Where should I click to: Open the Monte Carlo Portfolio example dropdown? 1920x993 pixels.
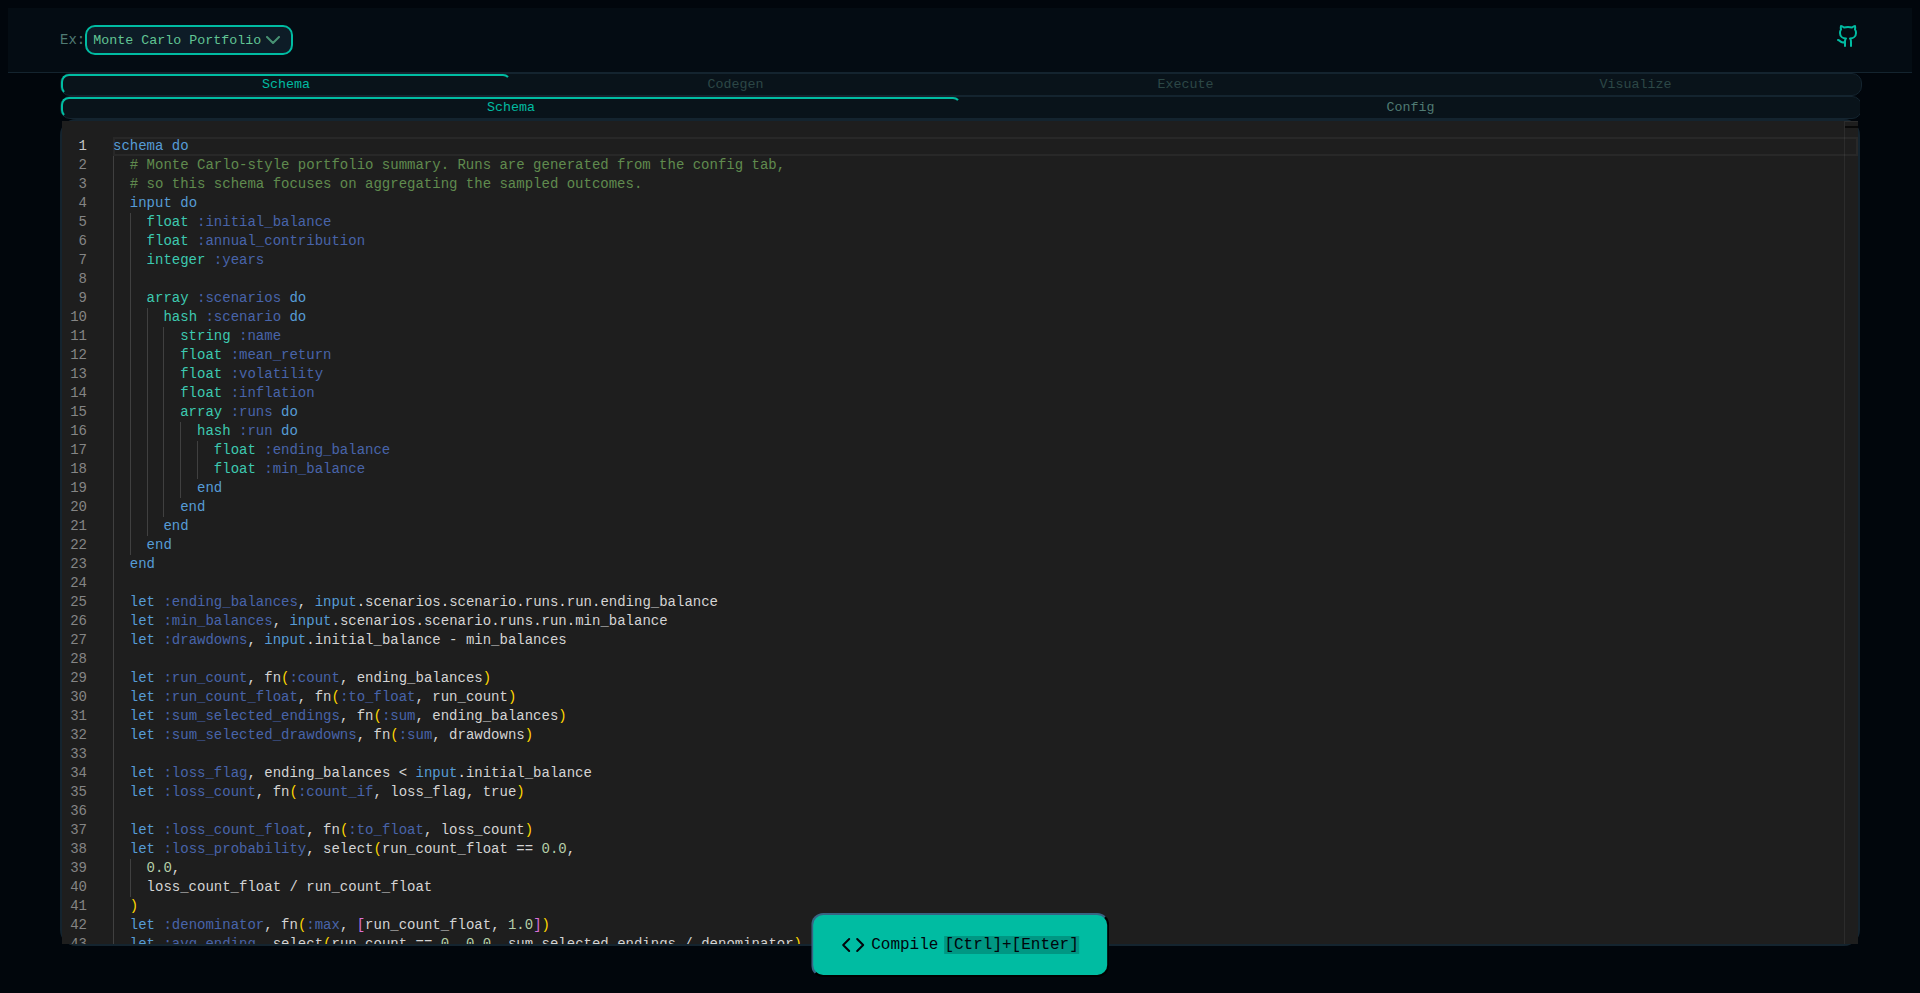[x=188, y=40]
